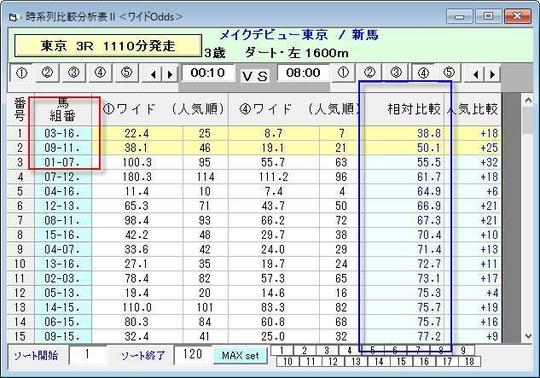The image size is (540, 378).
Task: Click the ② button in the 00:10 group
Action: tap(47, 73)
